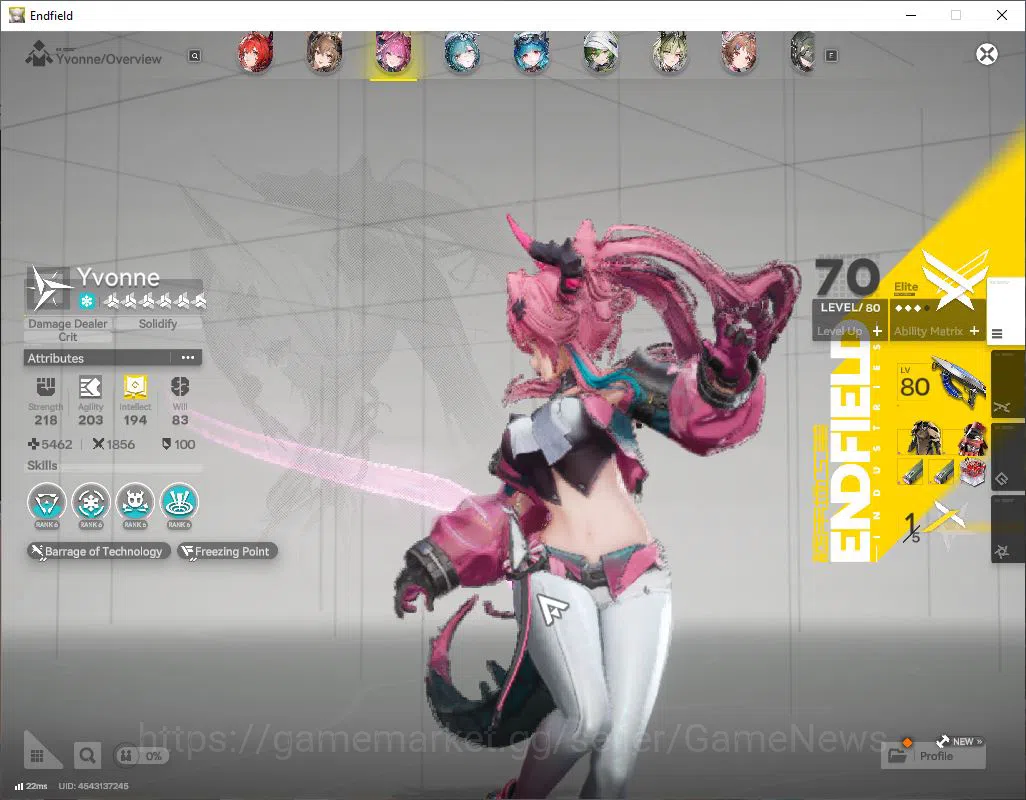Open the brown coat armor gear slot
The width and height of the screenshot is (1026, 800).
point(923,438)
